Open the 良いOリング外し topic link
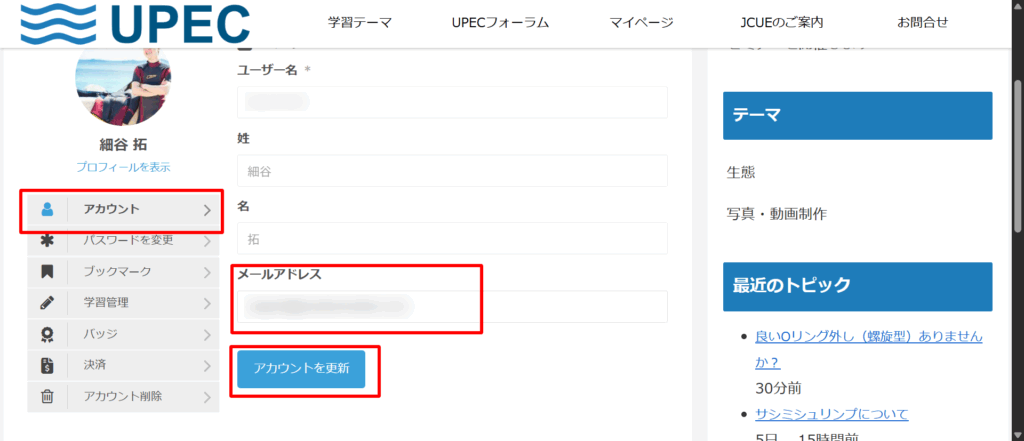This screenshot has width=1024, height=441. click(868, 337)
